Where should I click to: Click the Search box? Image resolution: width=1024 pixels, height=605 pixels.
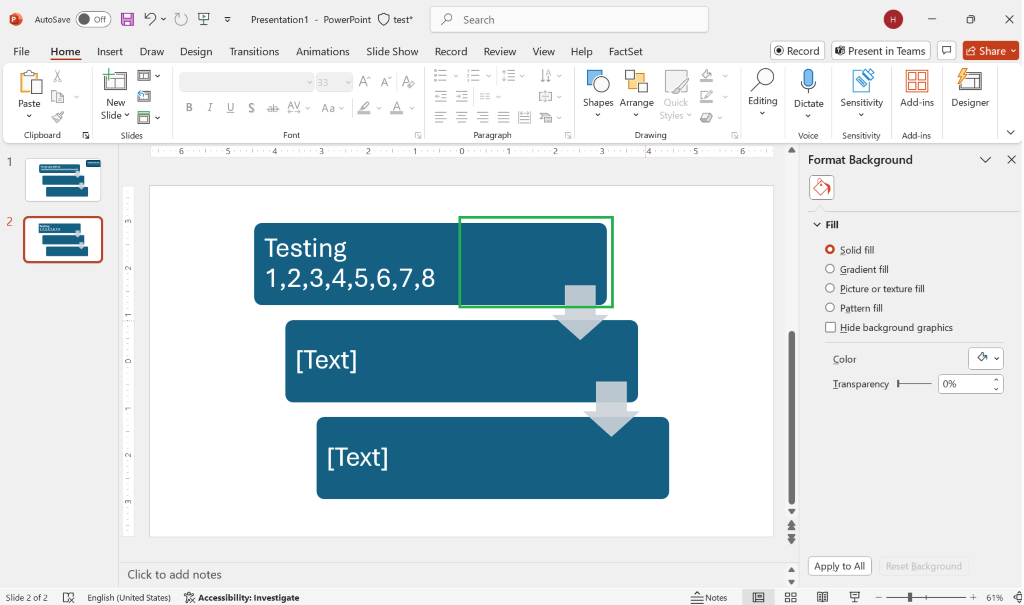[x=569, y=20]
